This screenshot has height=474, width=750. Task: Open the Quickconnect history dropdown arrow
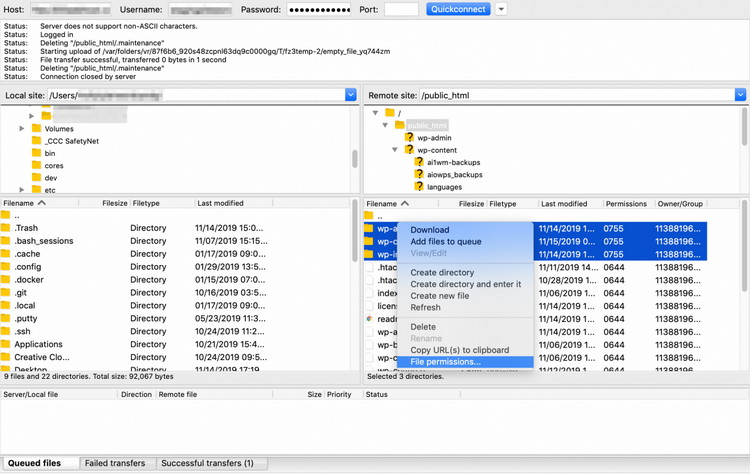pos(501,9)
